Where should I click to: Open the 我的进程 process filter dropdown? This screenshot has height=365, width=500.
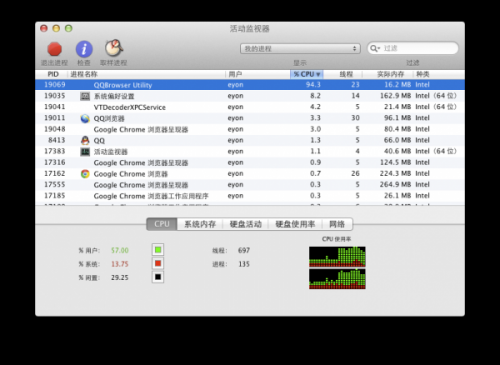pyautogui.click(x=300, y=49)
